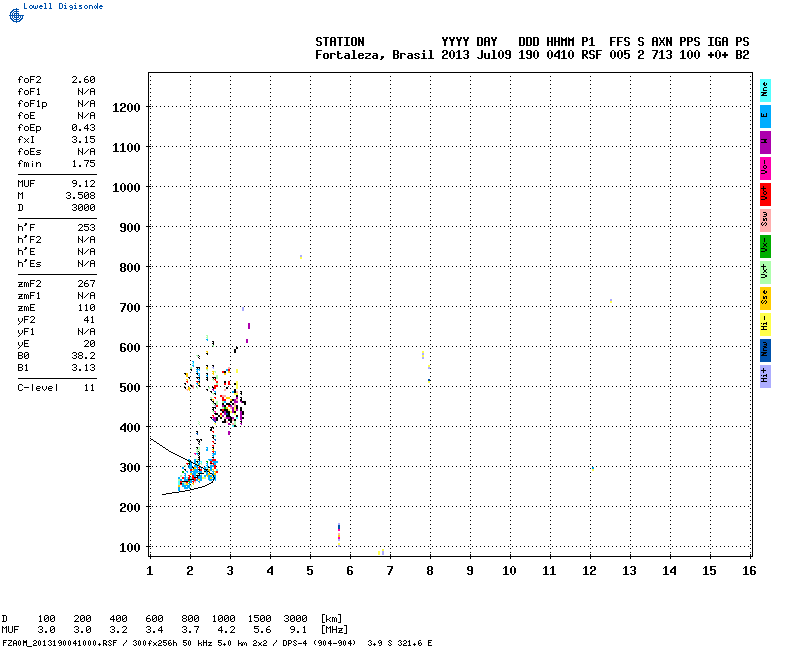Image resolution: width=800 pixels, height=650 pixels.
Task: Click the foF2 value 2.60
Action: (x=83, y=80)
